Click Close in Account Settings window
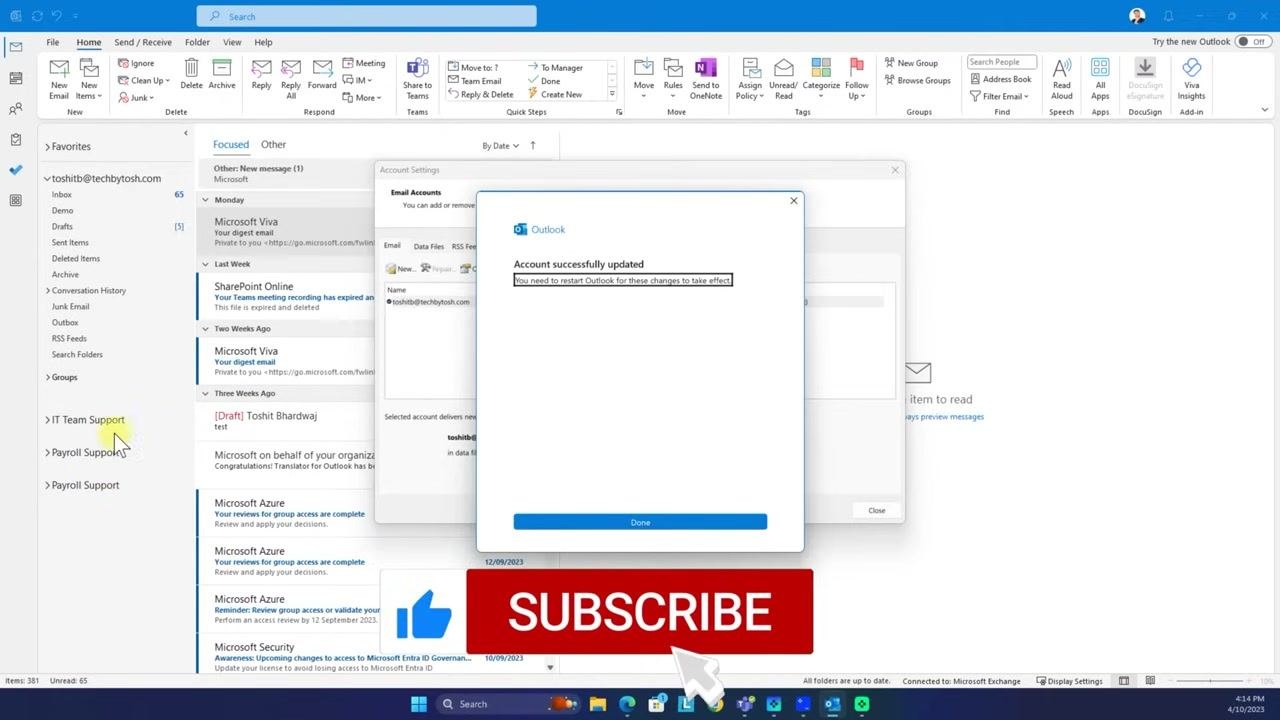The height and width of the screenshot is (720, 1280). (877, 510)
